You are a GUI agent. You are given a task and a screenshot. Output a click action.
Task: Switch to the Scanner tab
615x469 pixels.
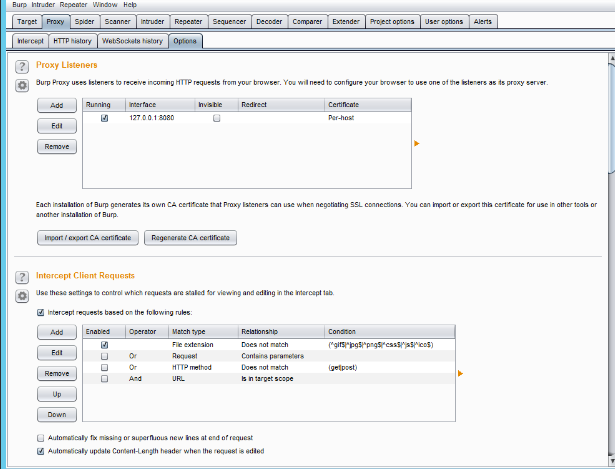coord(117,22)
